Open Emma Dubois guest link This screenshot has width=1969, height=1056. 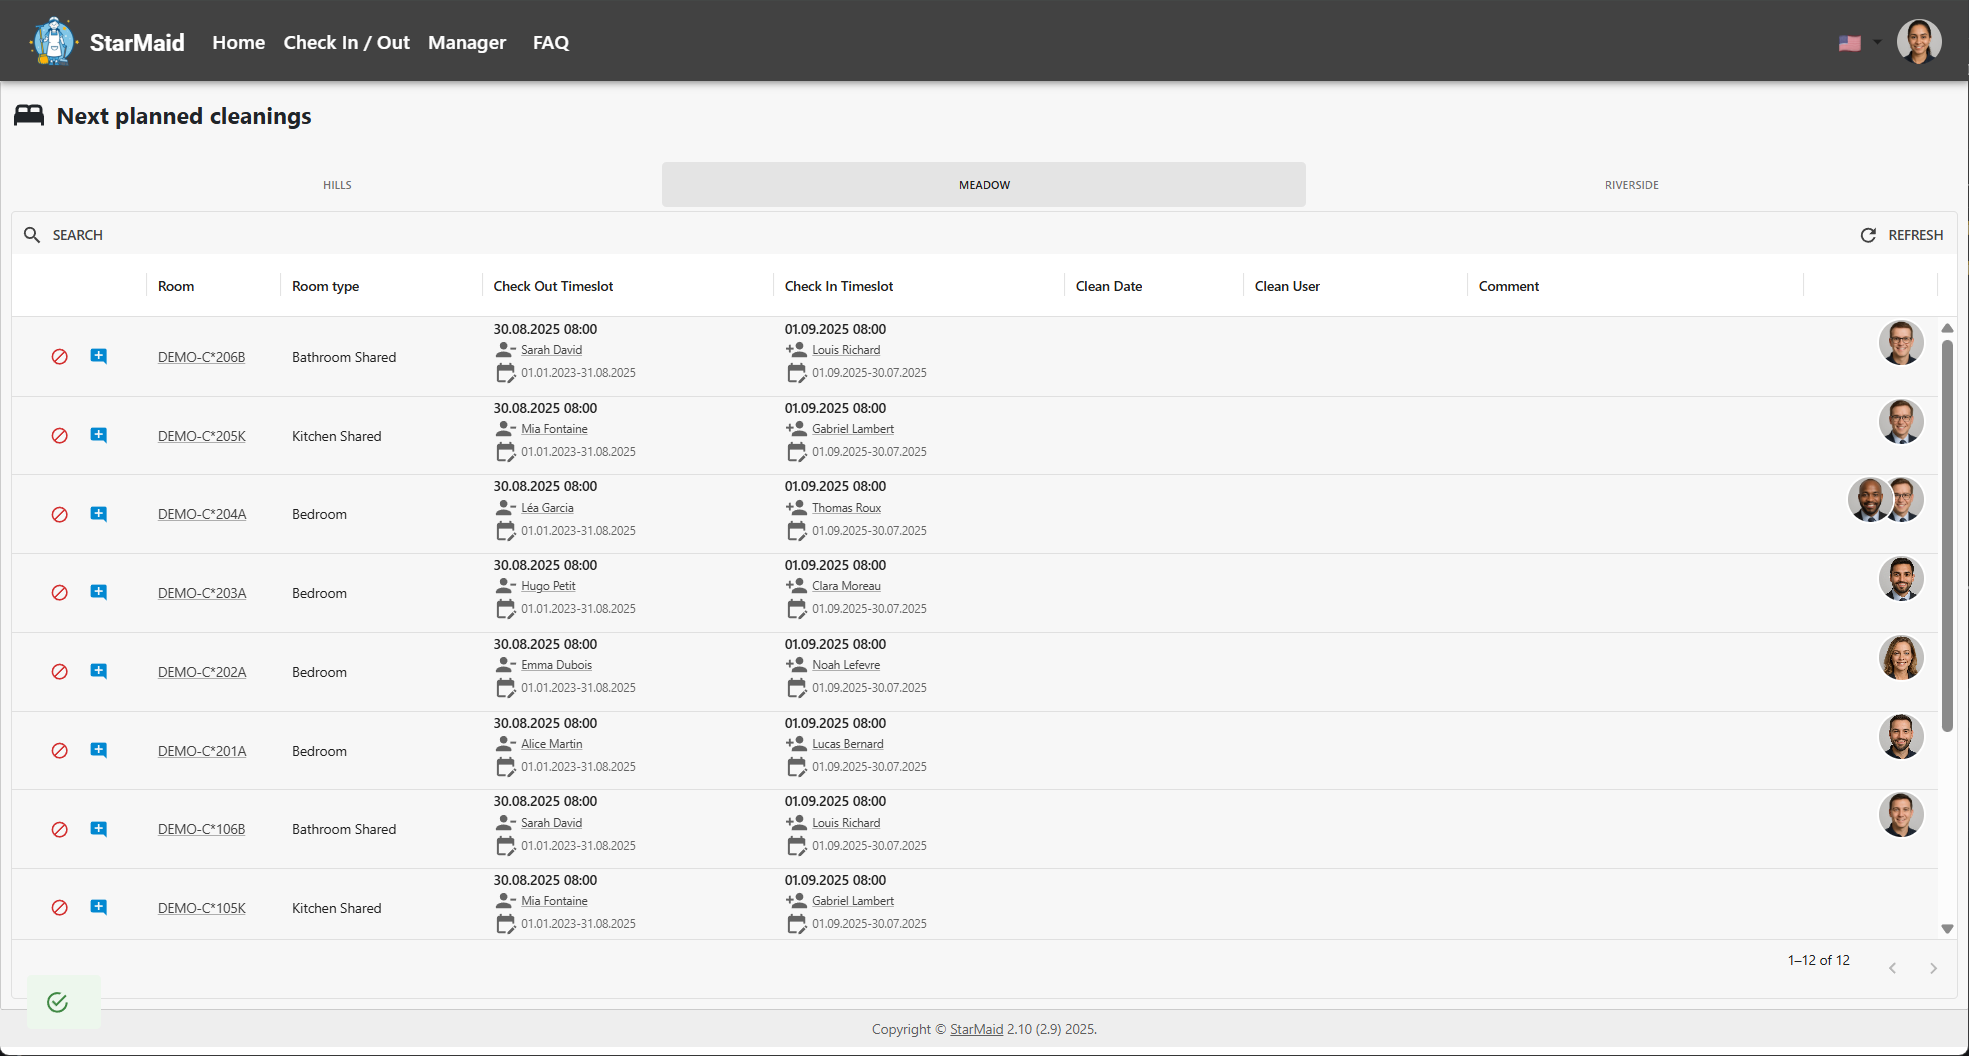pos(556,665)
